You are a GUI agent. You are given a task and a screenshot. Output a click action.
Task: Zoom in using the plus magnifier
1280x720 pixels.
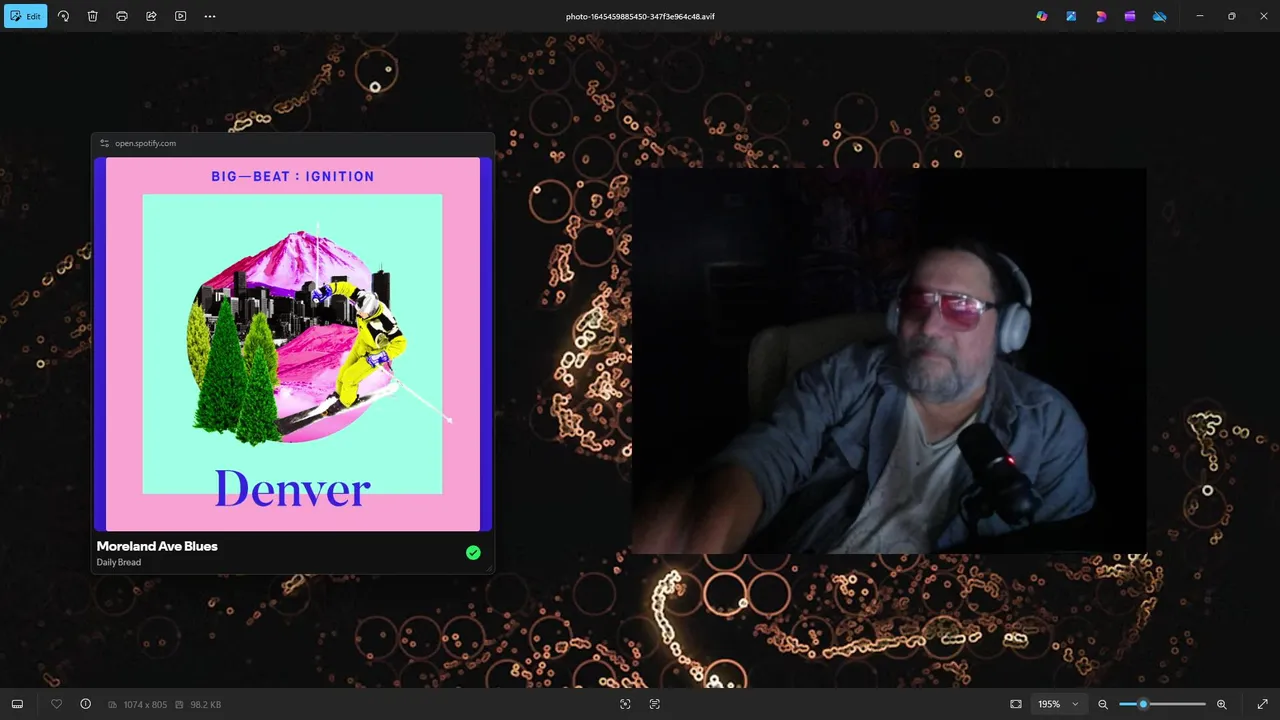pyautogui.click(x=1221, y=704)
